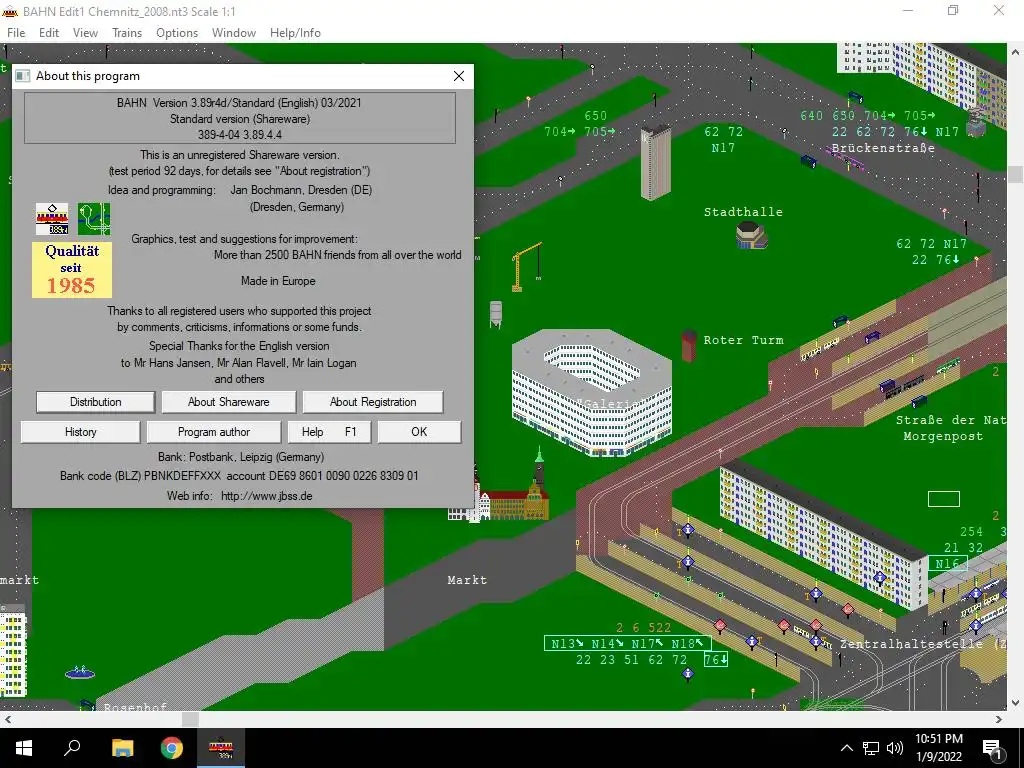Viewport: 1024px width, 768px height.
Task: Select the BAHN taskbar icon
Action: coord(221,748)
